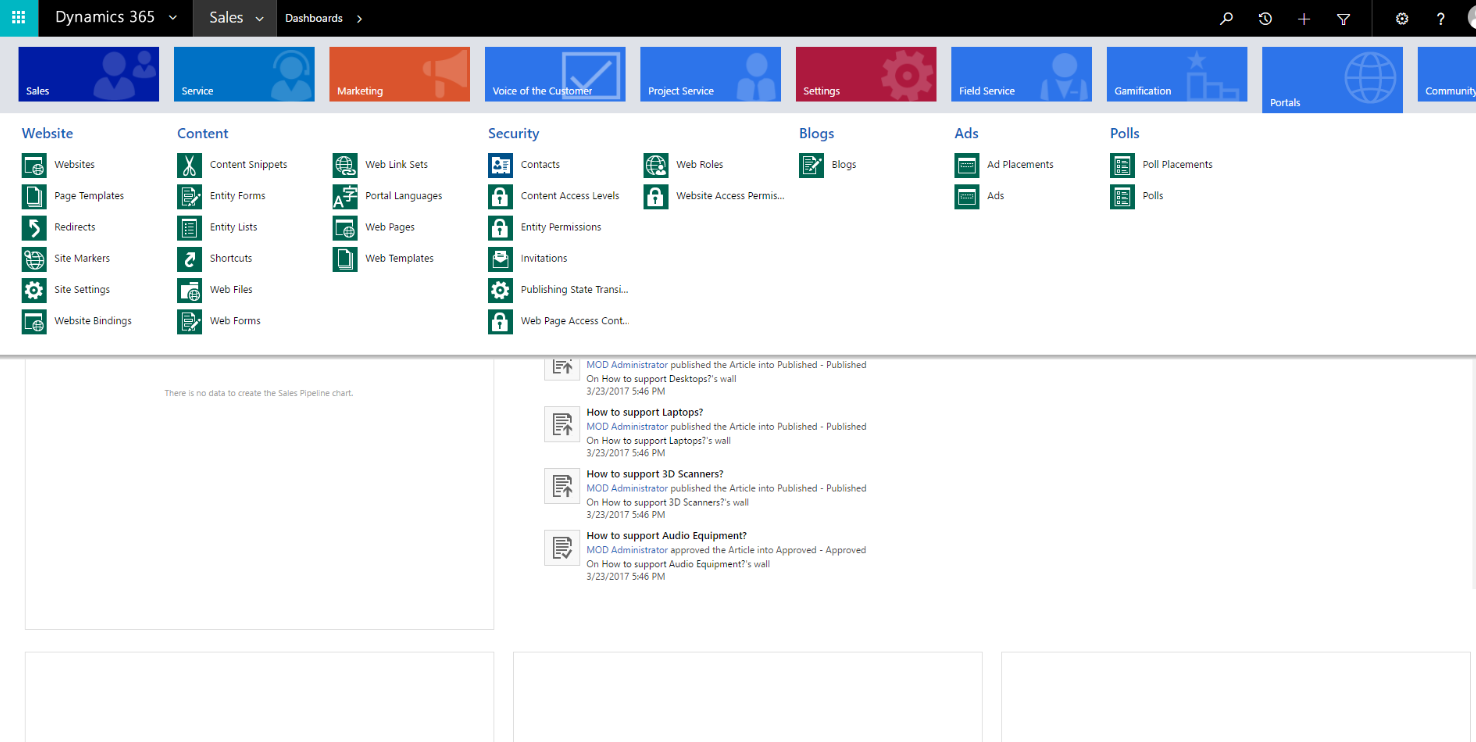The width and height of the screenshot is (1476, 742).
Task: Click the 3D Scanners post article icon
Action: 563,486
